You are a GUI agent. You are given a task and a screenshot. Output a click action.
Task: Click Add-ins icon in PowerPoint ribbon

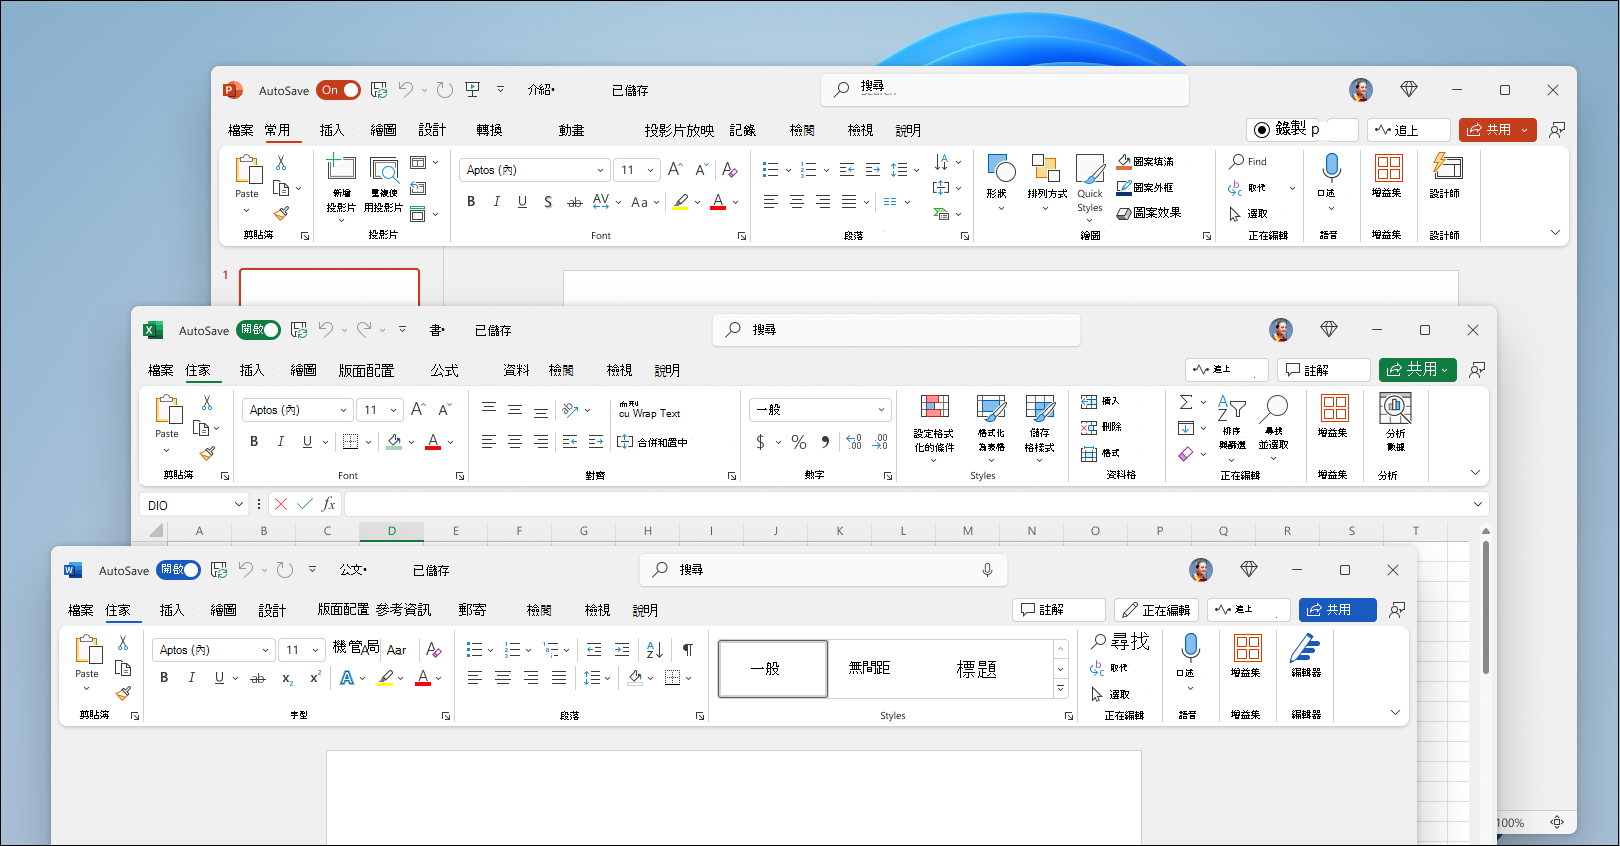point(1388,168)
